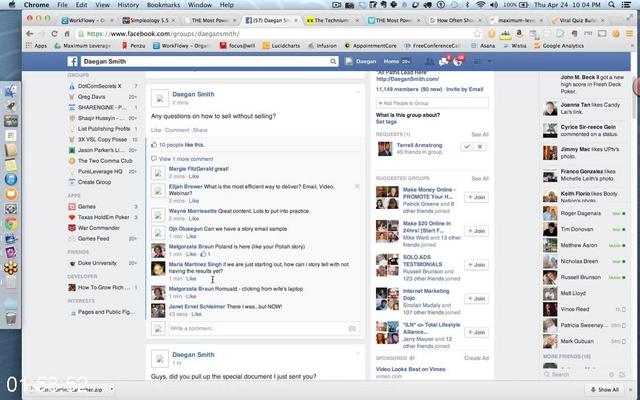Click Spotlight search in menu bar
This screenshot has height=400, width=640.
click(x=611, y=5)
